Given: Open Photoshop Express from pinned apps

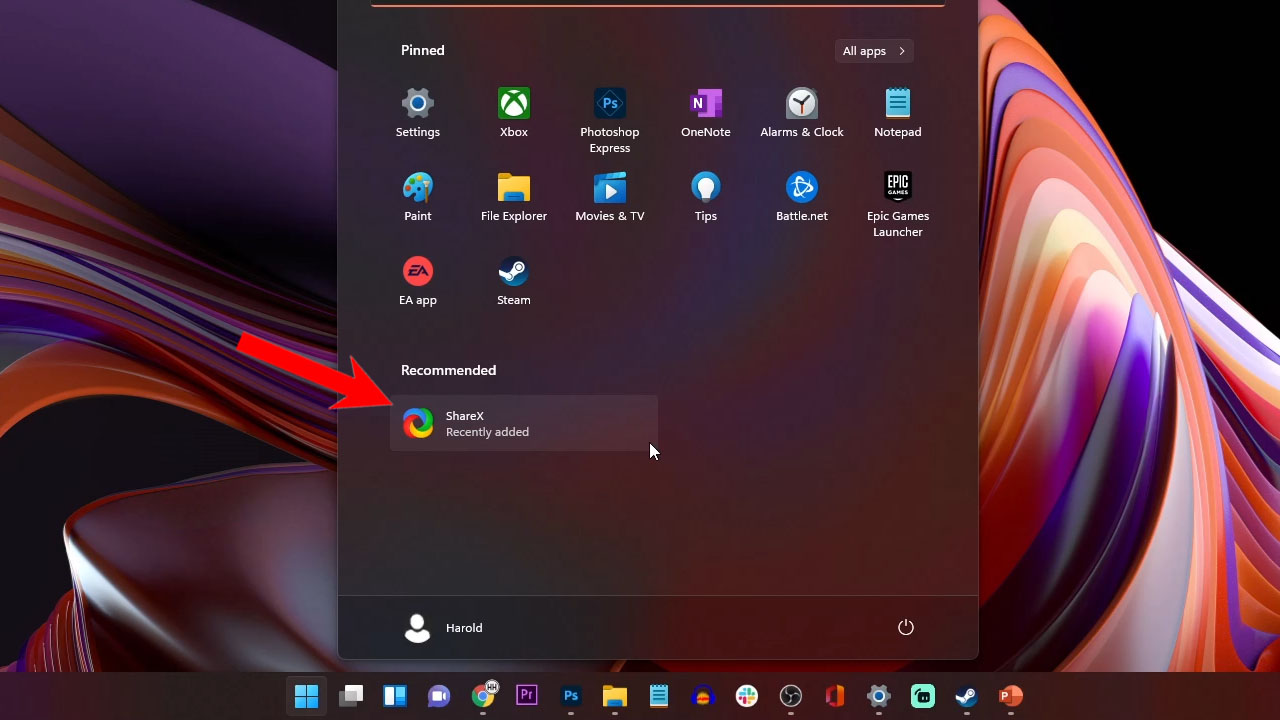Looking at the screenshot, I should click(x=610, y=121).
